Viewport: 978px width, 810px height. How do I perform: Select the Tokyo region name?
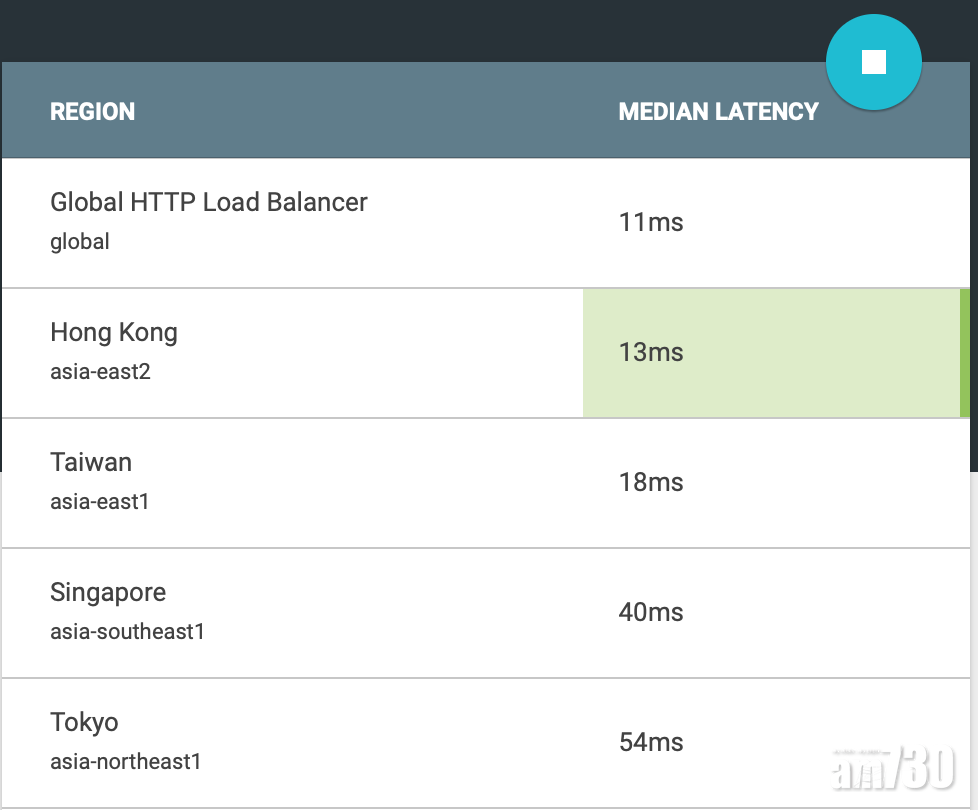point(84,722)
